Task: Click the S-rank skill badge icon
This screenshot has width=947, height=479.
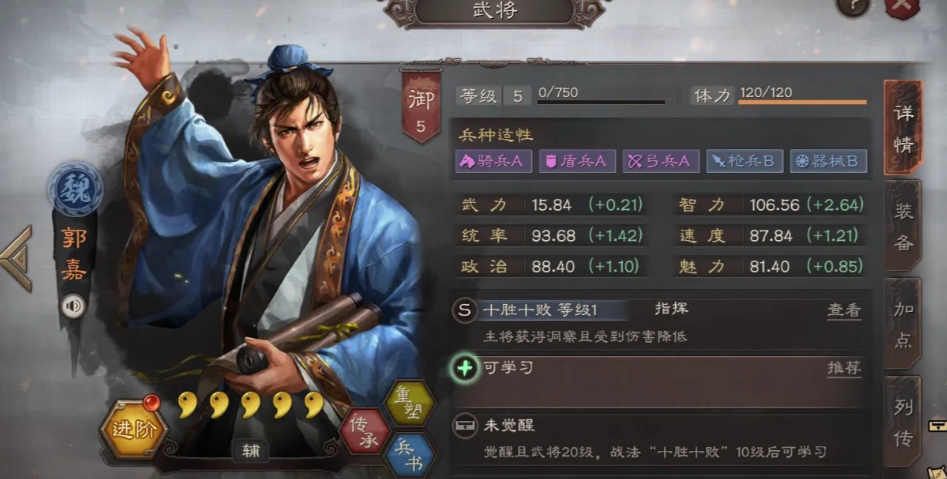Action: tap(465, 311)
